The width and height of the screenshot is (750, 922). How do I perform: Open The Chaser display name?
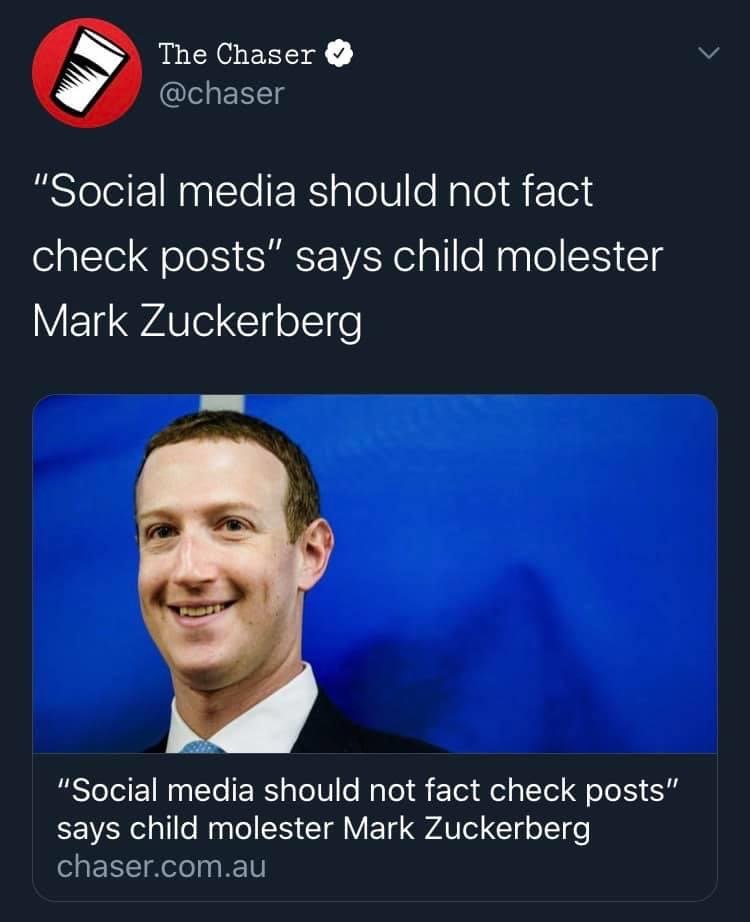[x=237, y=54]
